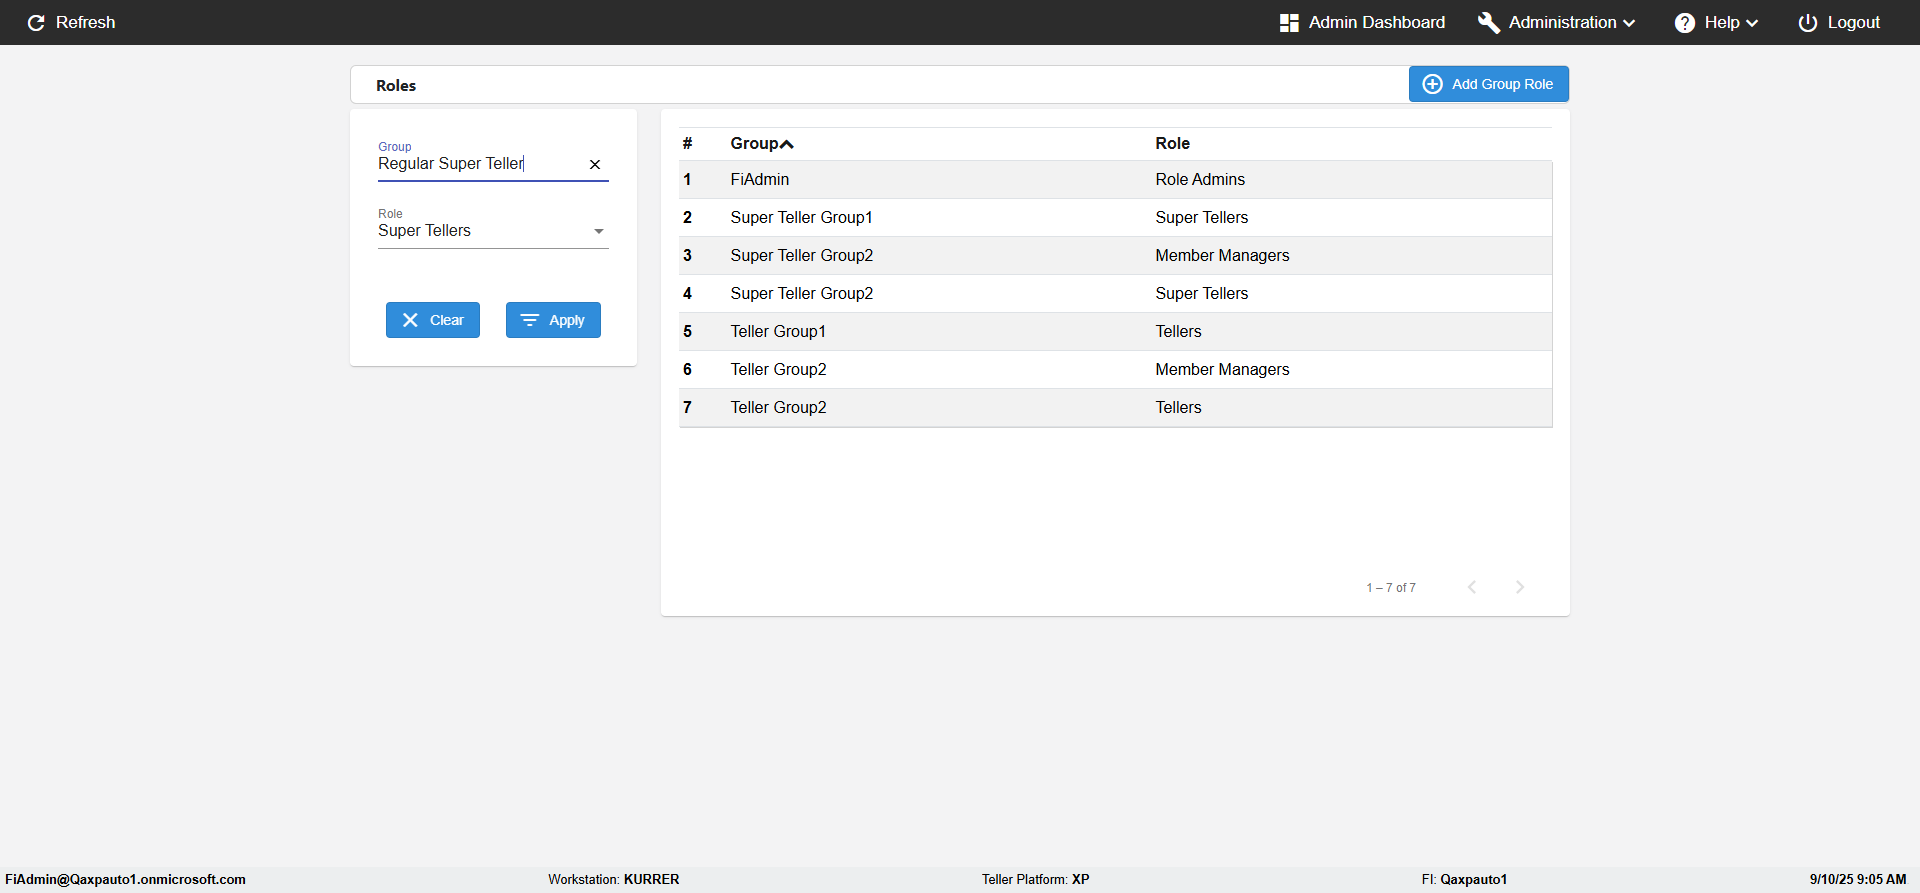Screen dimensions: 1920x893
Task: Select the FiAdmin group cell
Action: pos(760,179)
